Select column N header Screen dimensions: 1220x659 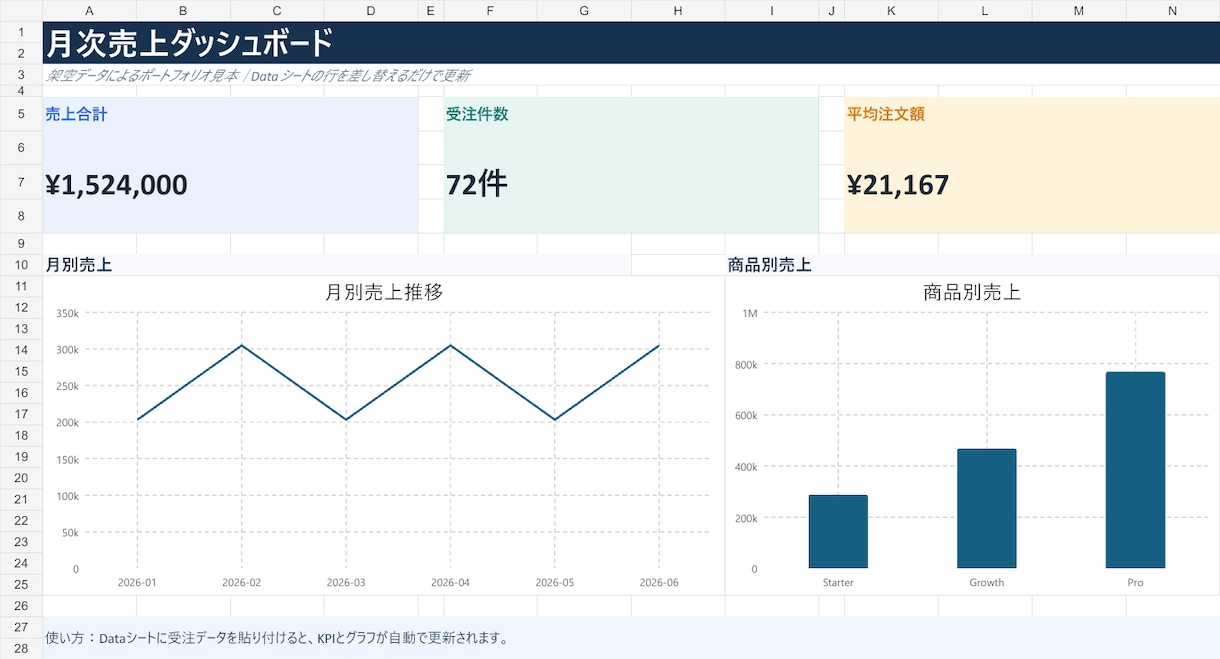point(1173,11)
